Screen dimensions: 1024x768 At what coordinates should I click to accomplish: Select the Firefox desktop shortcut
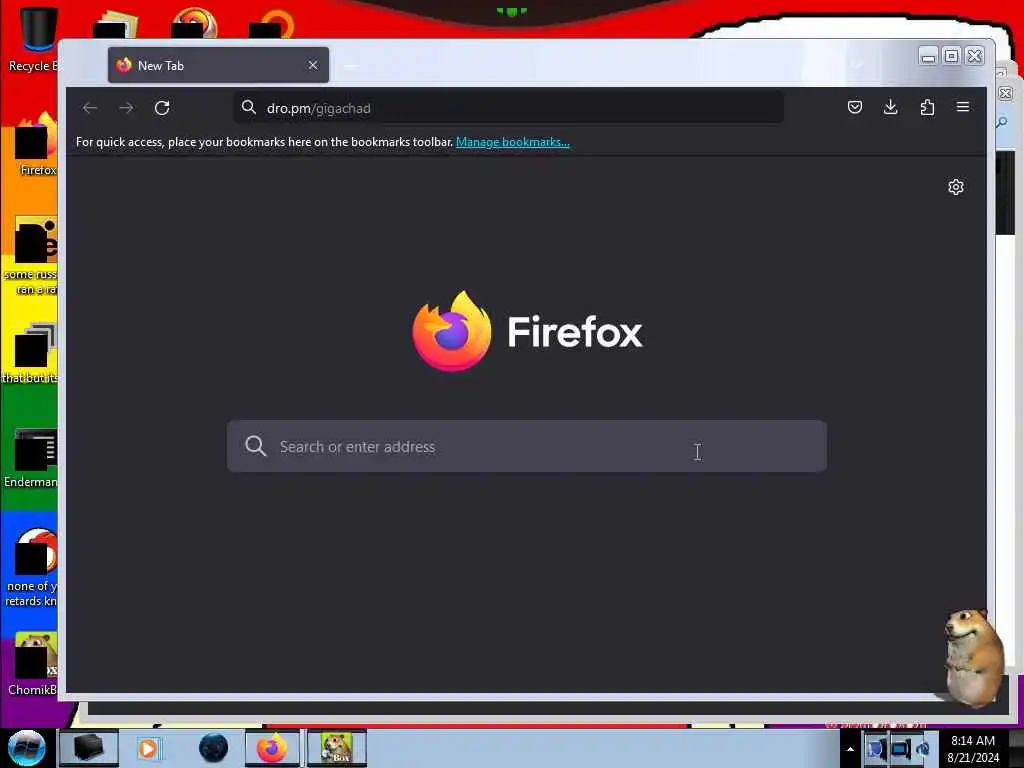coord(36,145)
